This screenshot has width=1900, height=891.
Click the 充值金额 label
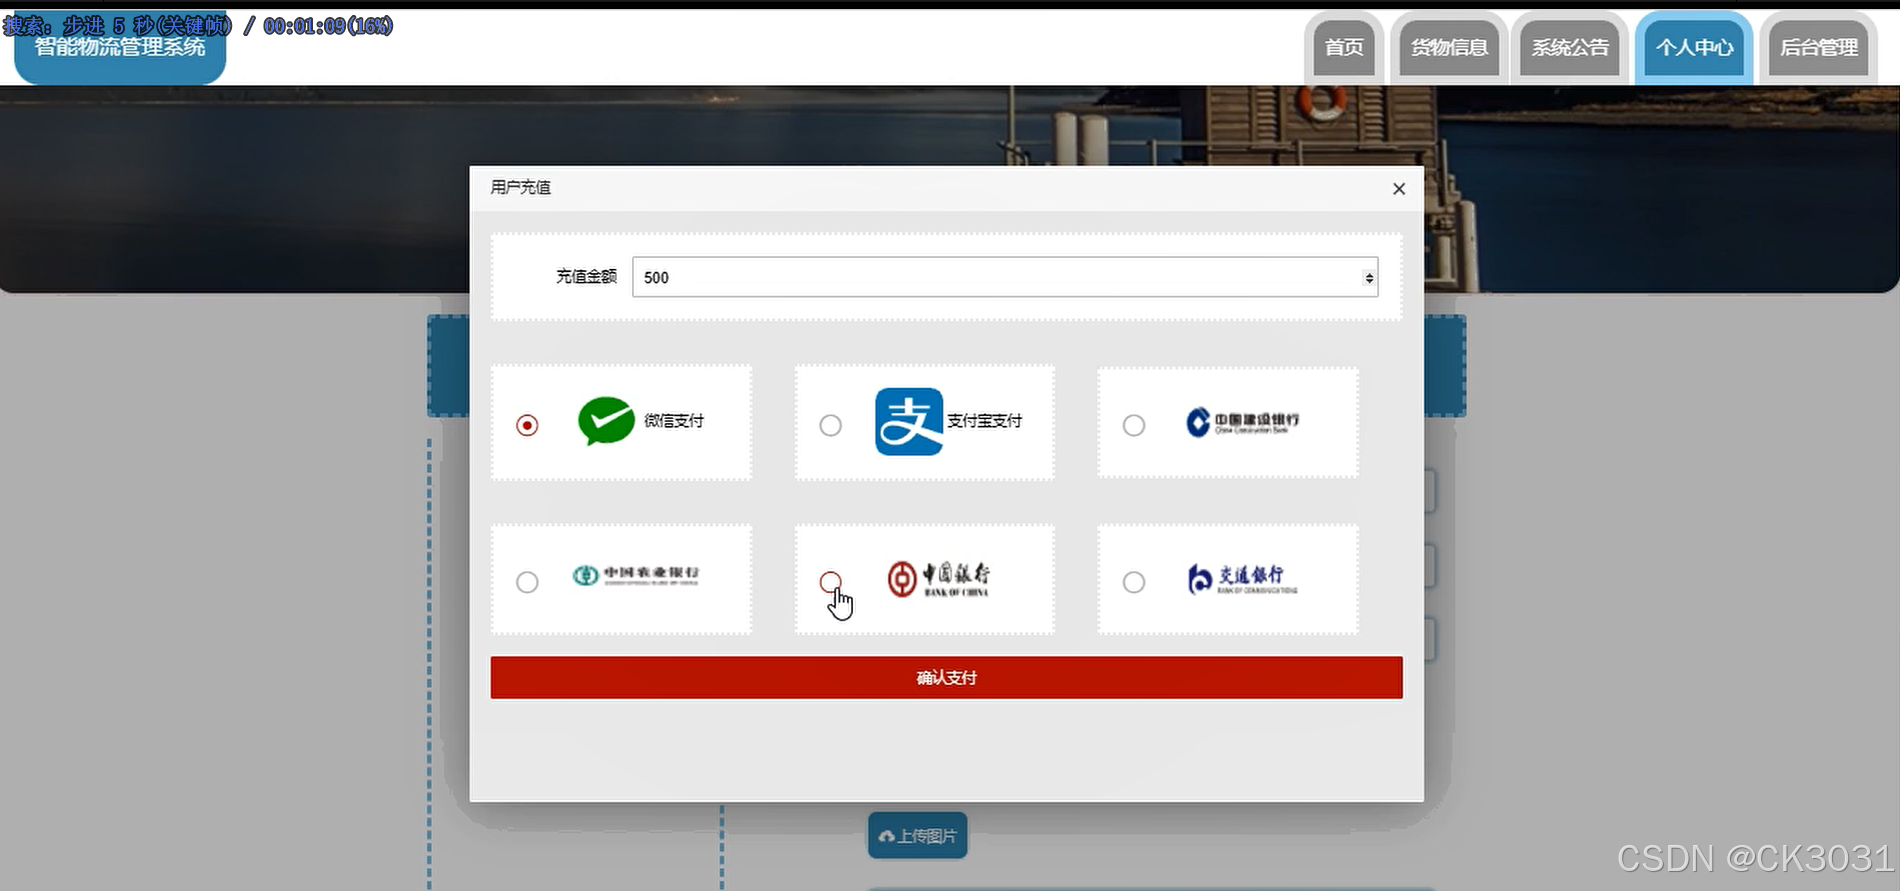coord(586,277)
